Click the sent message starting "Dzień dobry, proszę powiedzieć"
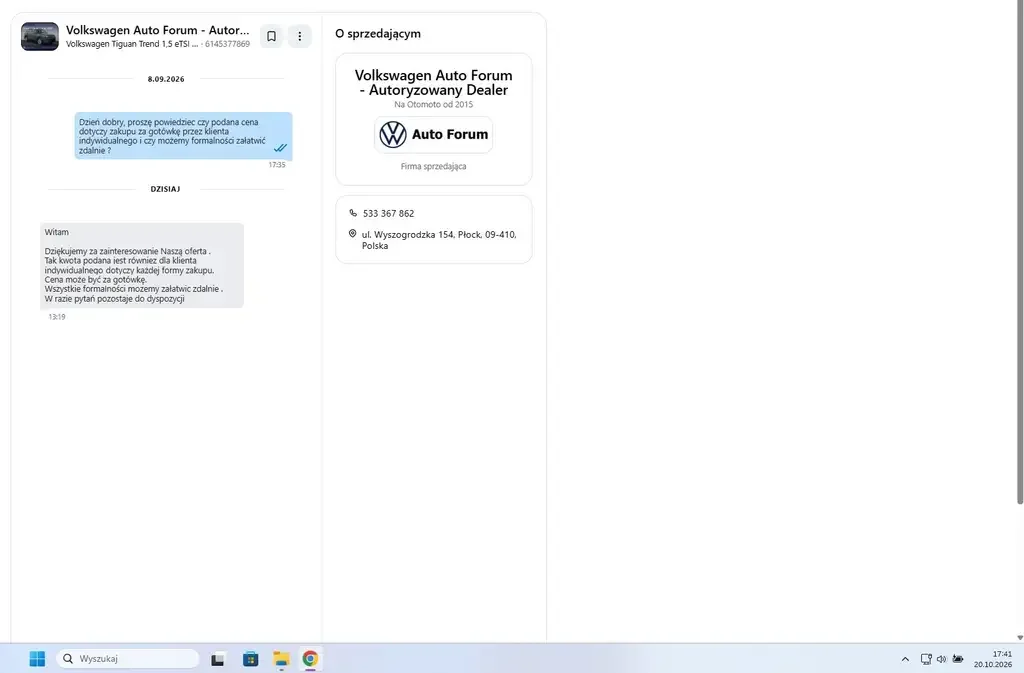1024x673 pixels. 184,136
